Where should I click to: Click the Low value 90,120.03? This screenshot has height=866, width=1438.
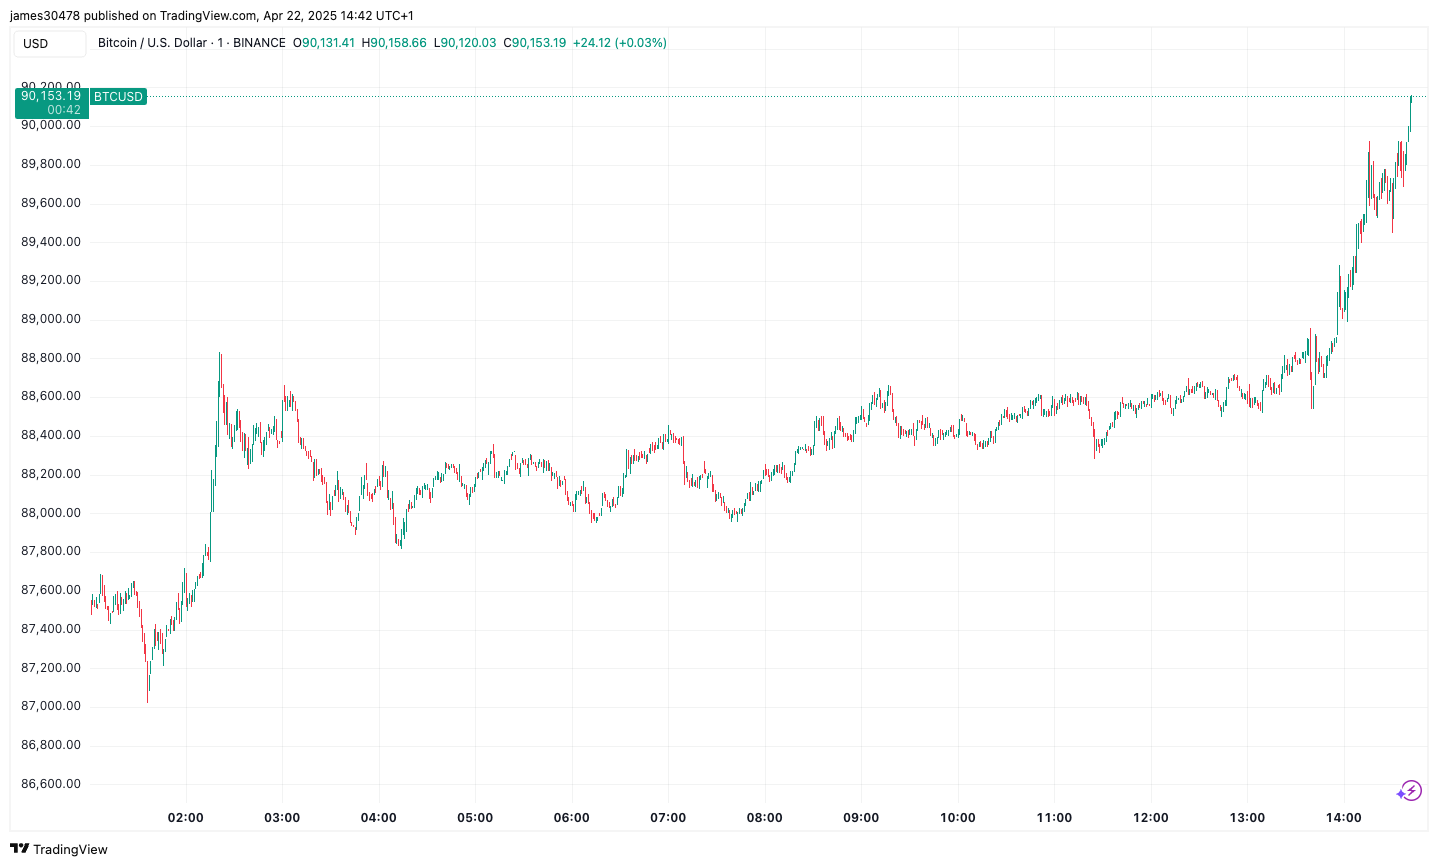(468, 43)
